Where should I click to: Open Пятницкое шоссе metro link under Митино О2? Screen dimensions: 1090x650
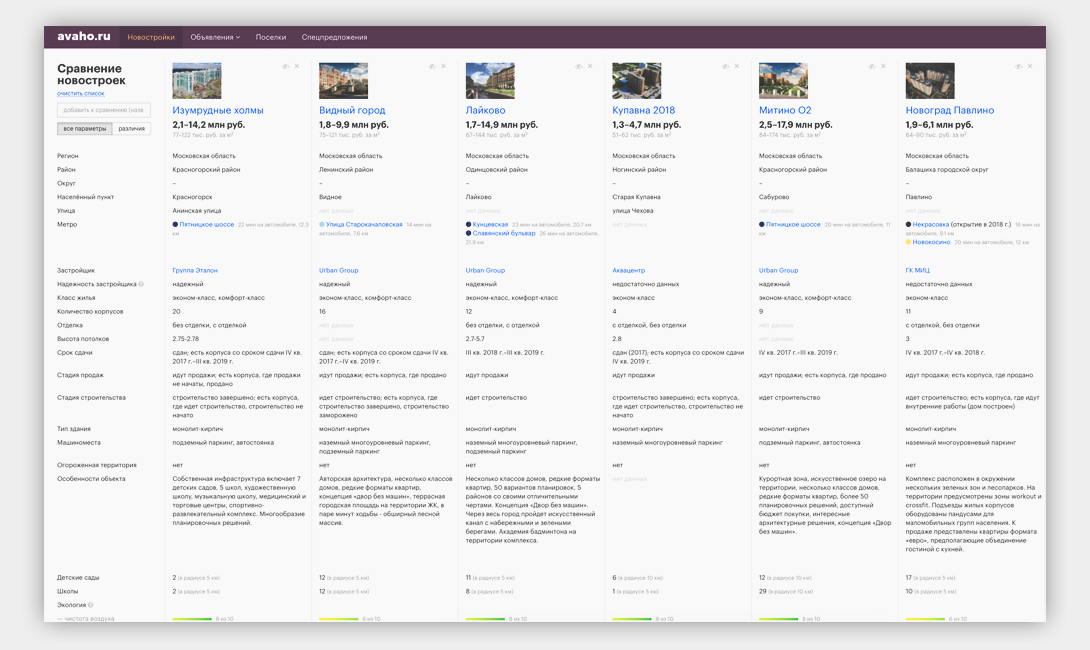[x=793, y=225]
